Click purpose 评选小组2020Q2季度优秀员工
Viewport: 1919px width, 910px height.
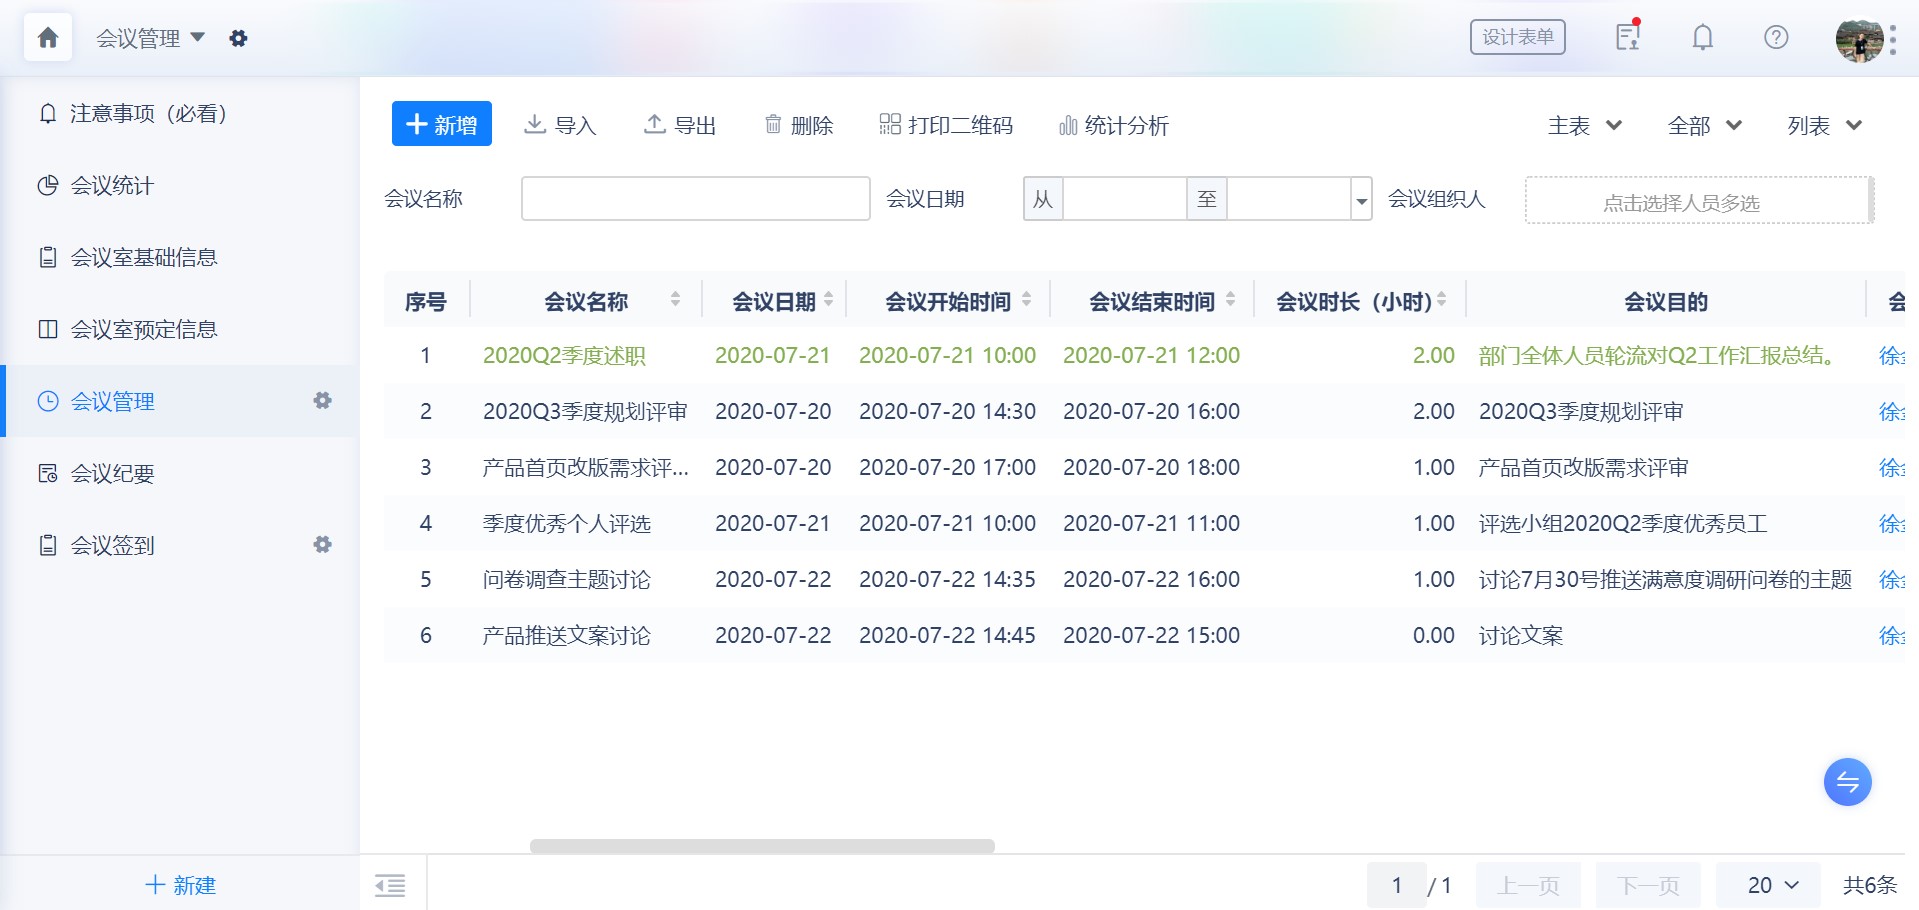click(1623, 524)
